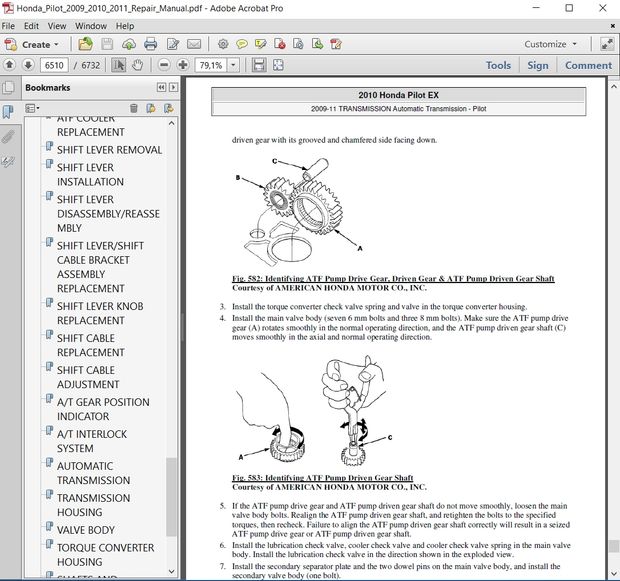Print the document using the printer icon
The height and width of the screenshot is (581, 620).
point(150,44)
